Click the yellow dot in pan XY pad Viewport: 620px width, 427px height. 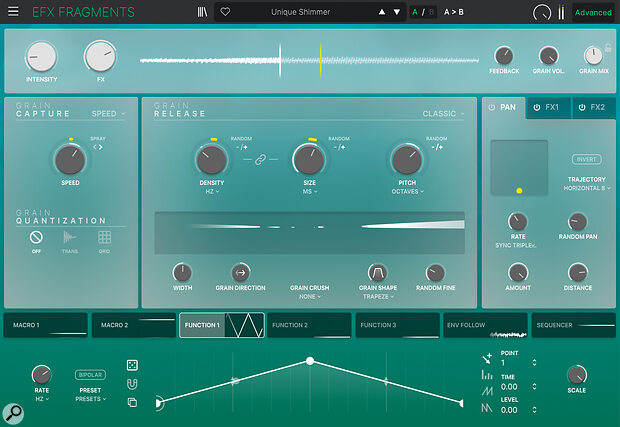point(519,191)
